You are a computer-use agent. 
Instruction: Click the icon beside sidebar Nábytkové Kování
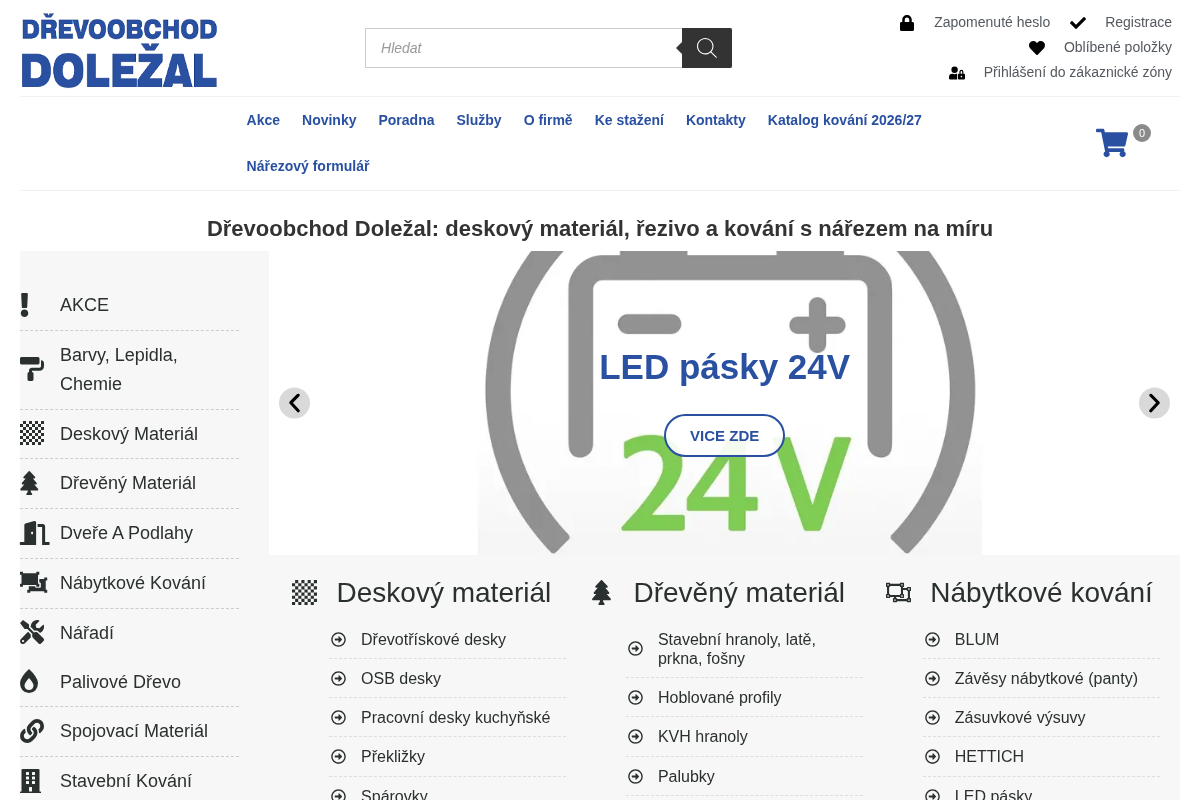34,582
